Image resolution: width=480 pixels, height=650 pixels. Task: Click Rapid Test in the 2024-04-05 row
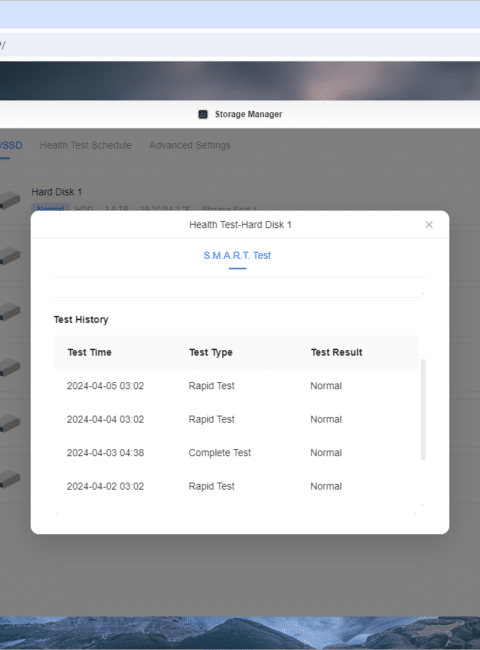click(x=211, y=386)
